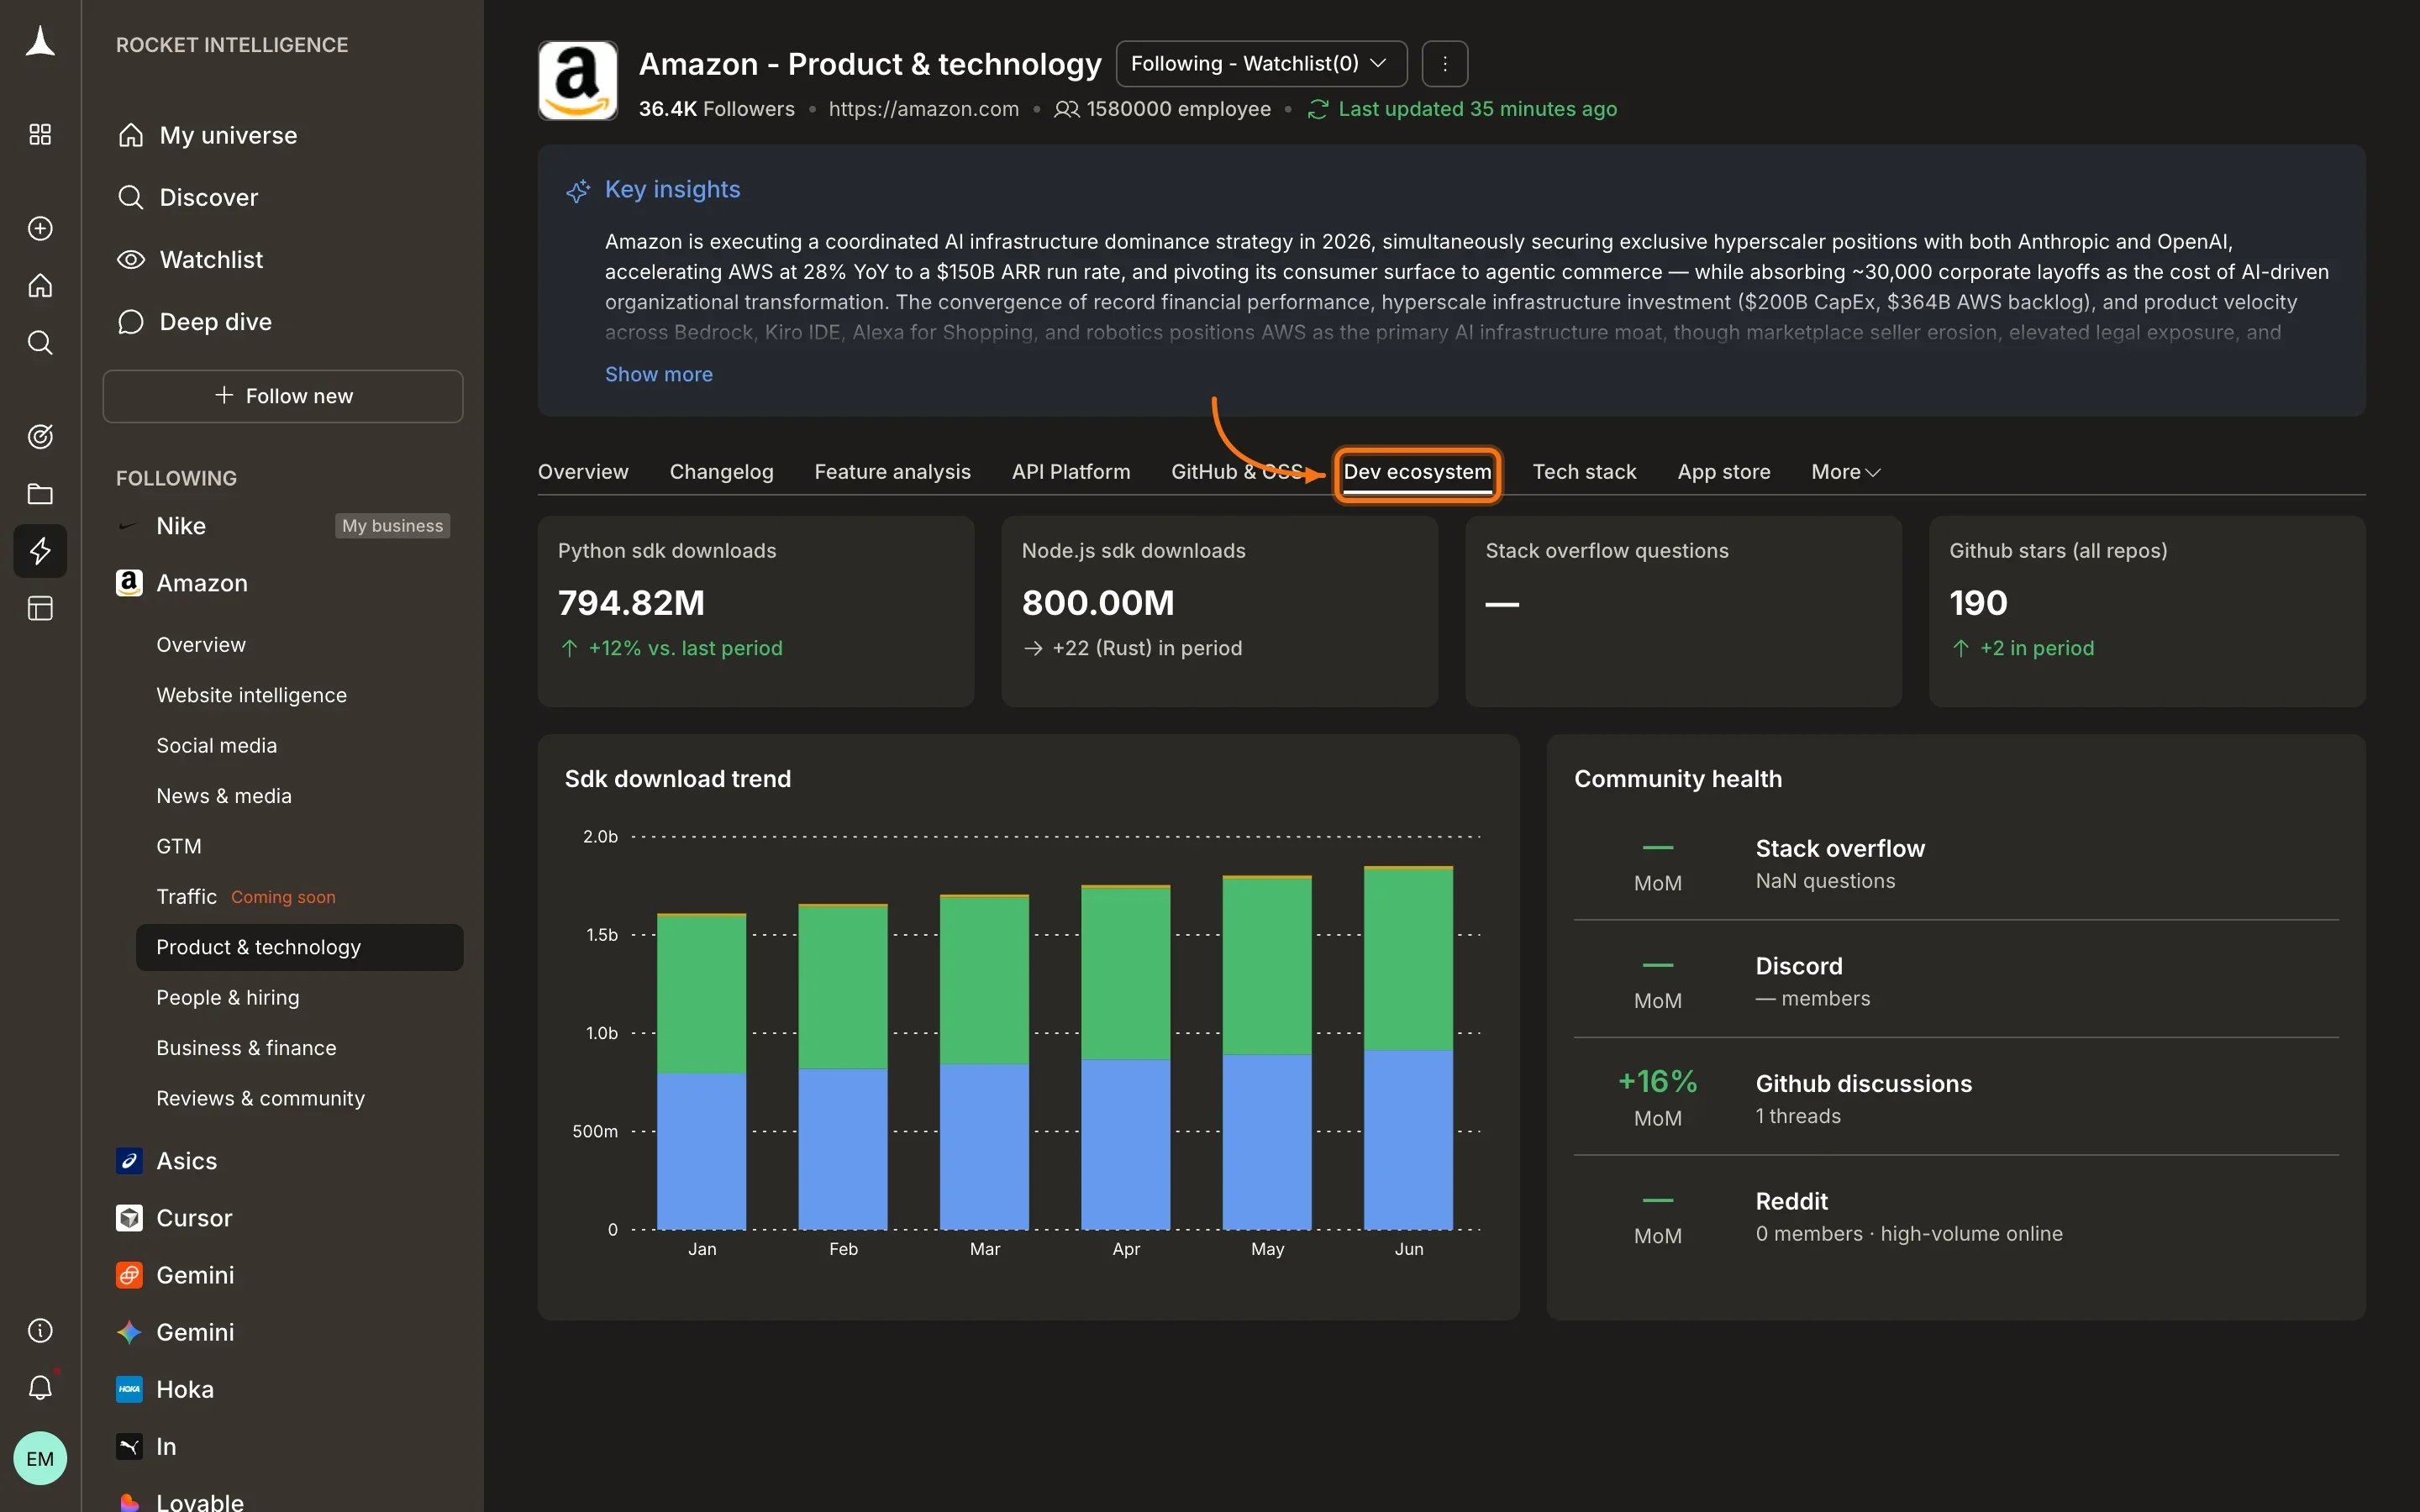The width and height of the screenshot is (2420, 1512).
Task: Open the grid dashboard icon in rail
Action: (40, 134)
